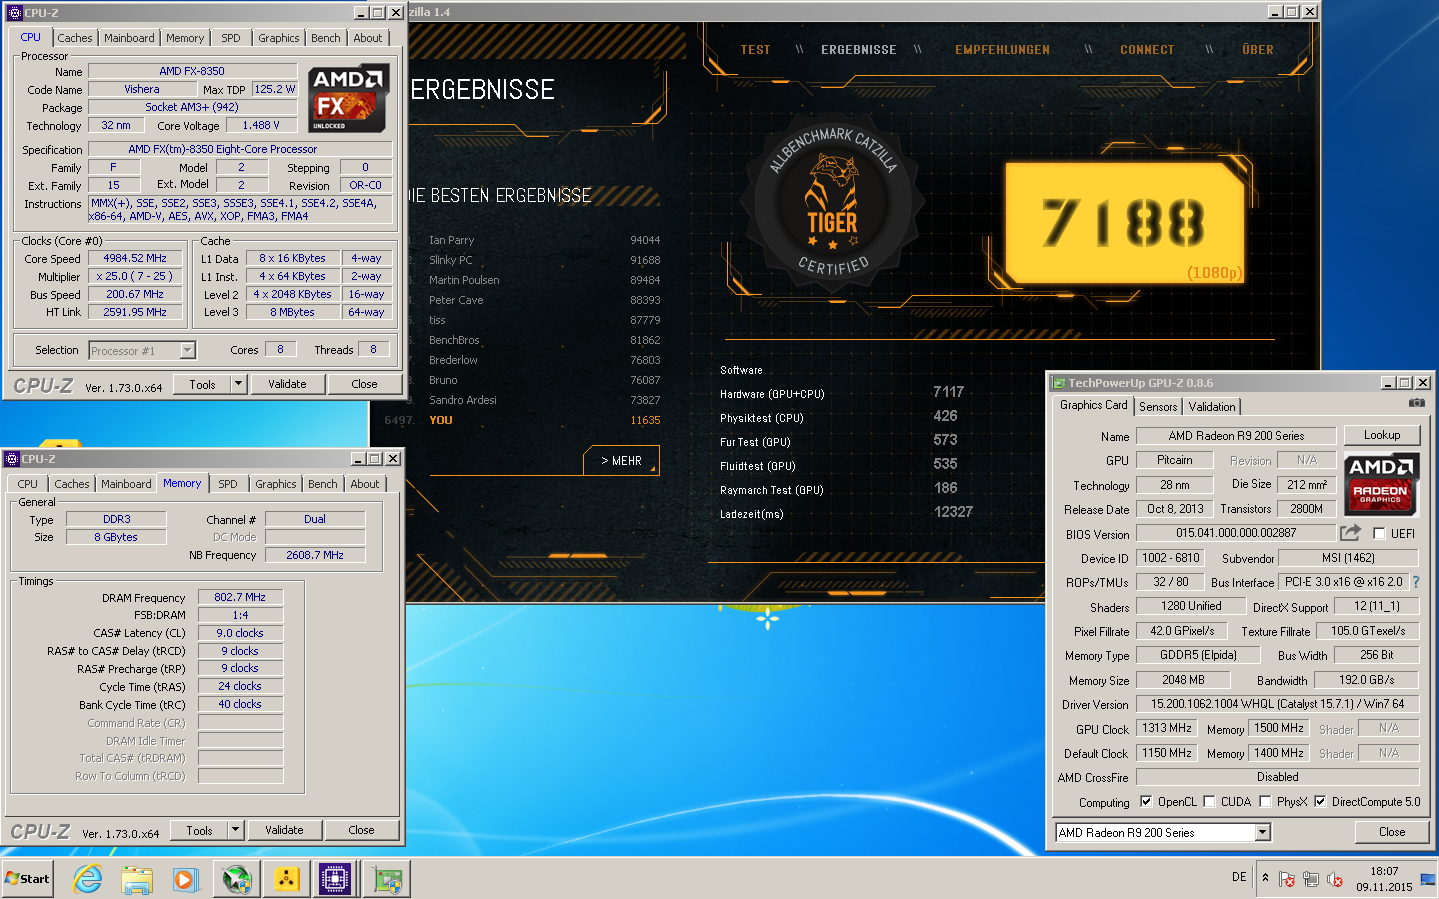Image resolution: width=1439 pixels, height=899 pixels.
Task: Click the DRAM Frequency value 802.7 MHz
Action: tap(240, 597)
